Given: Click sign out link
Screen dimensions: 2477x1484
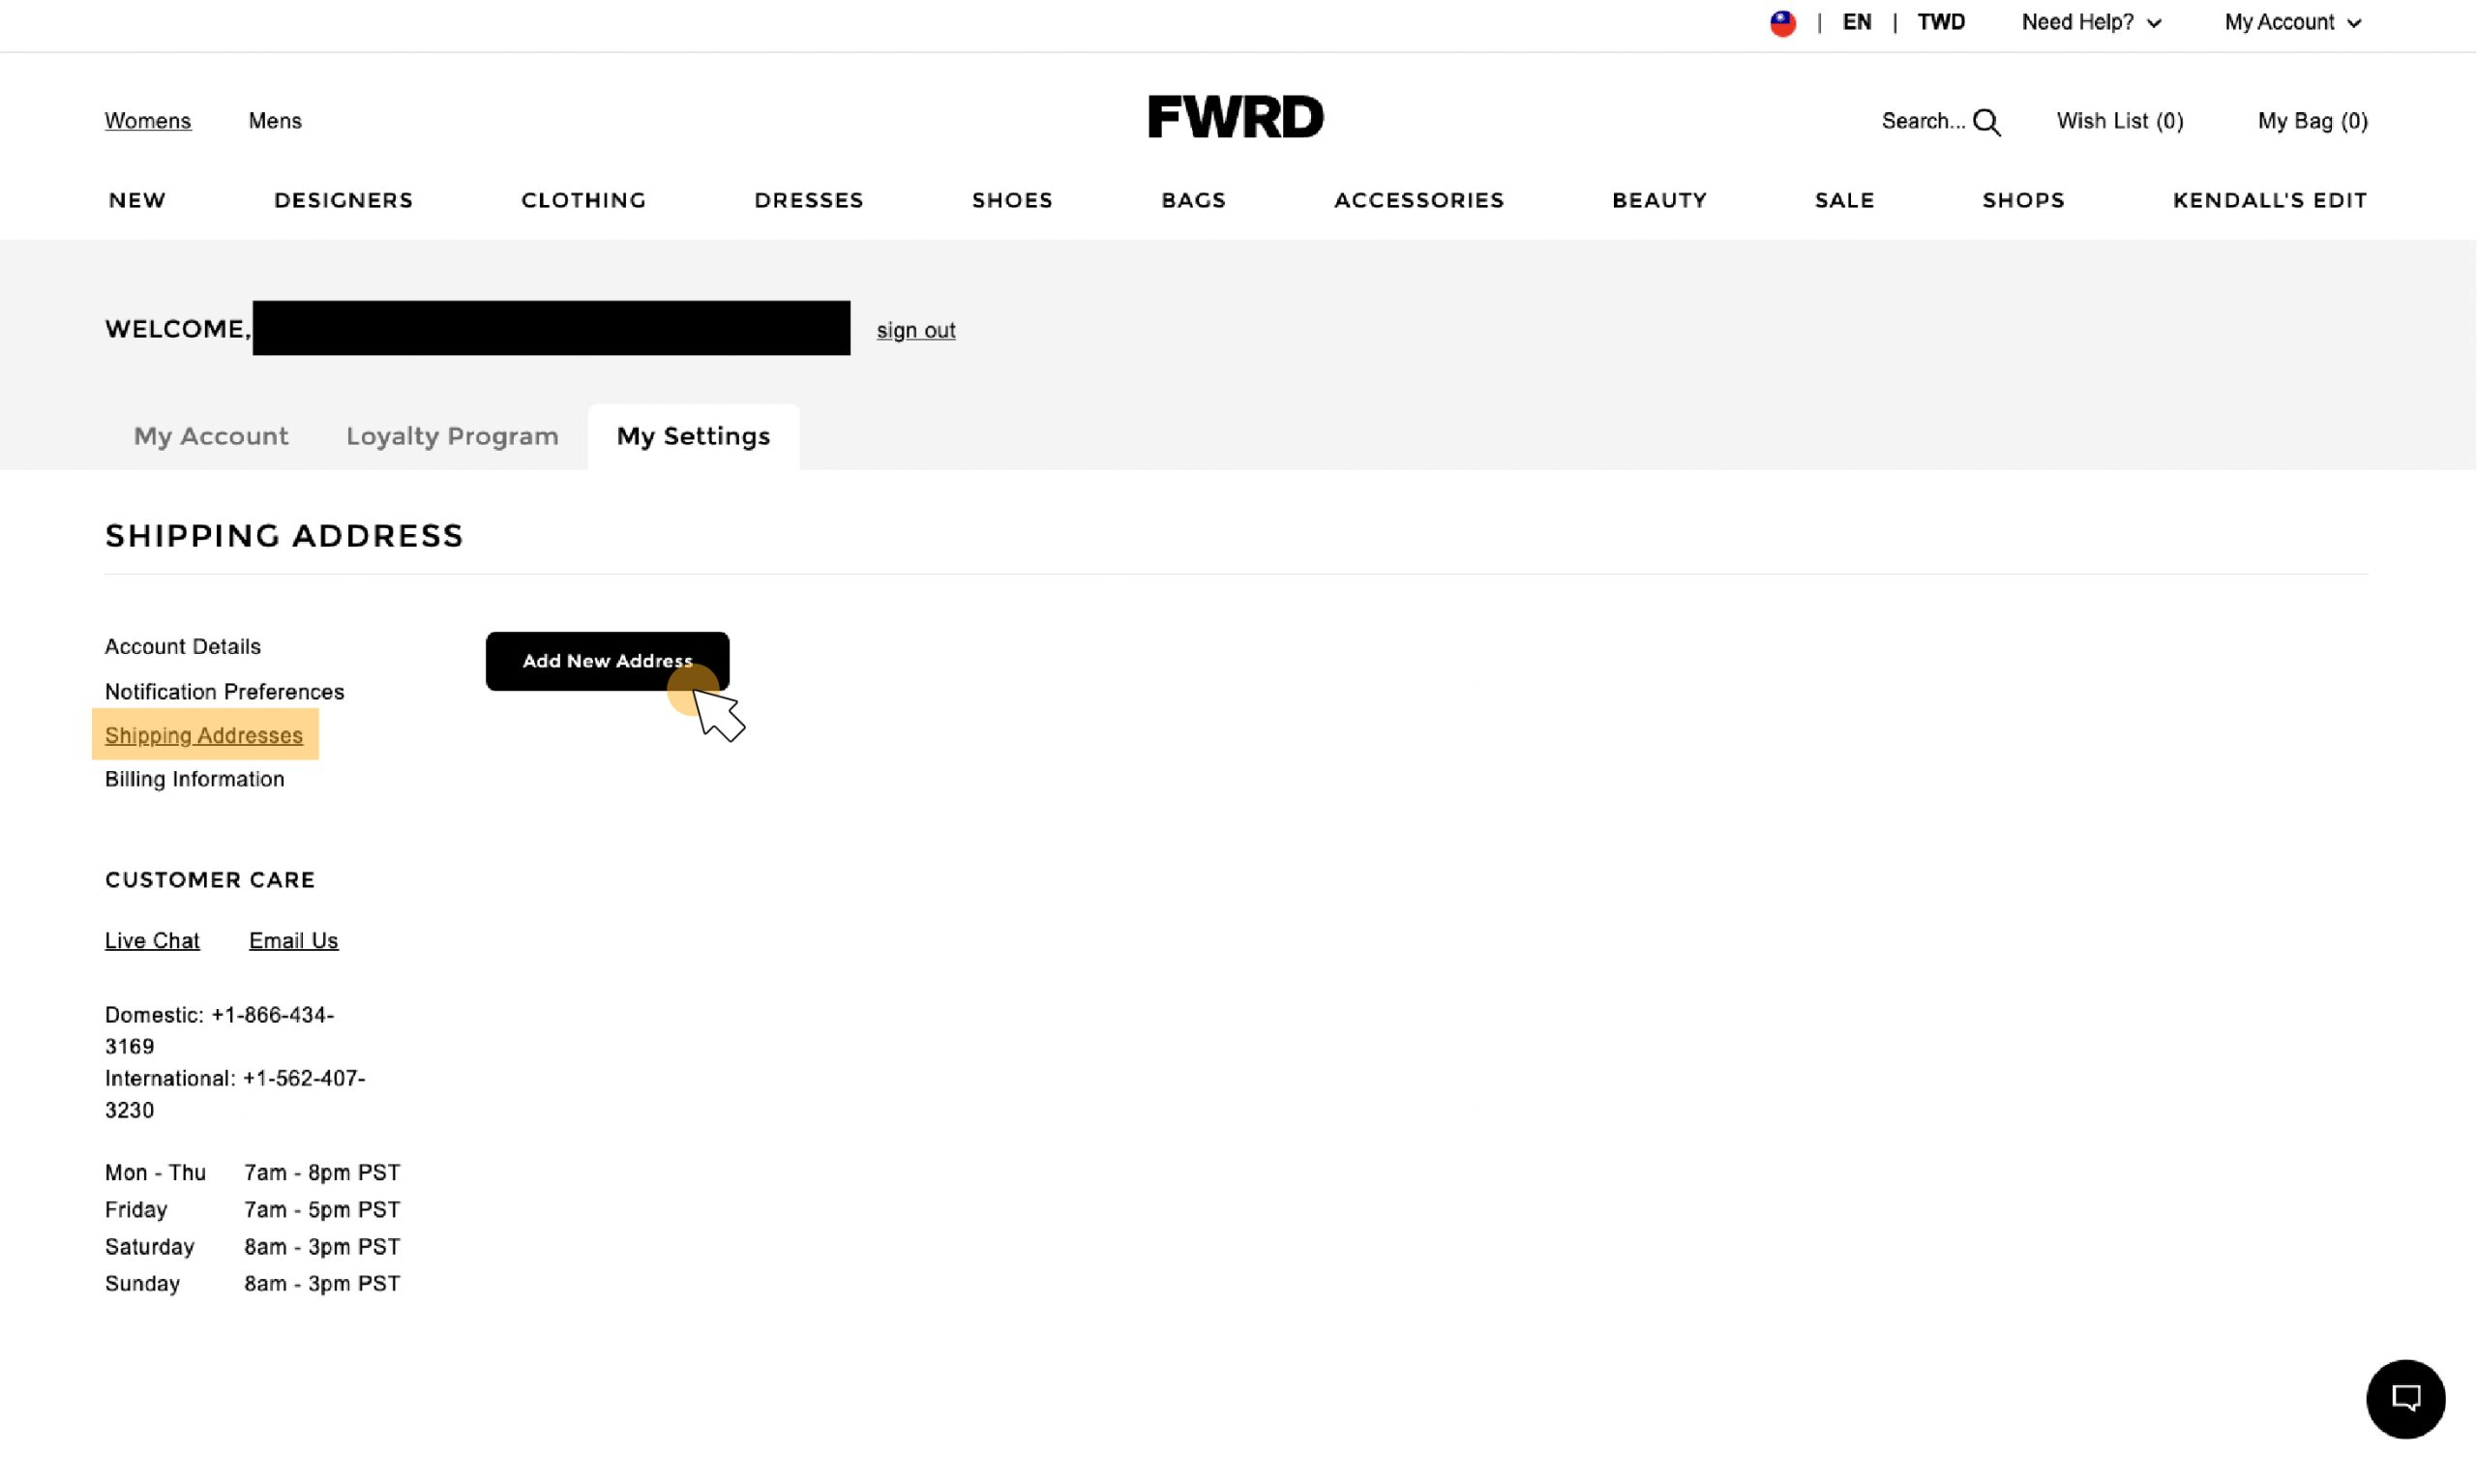Looking at the screenshot, I should [x=915, y=329].
